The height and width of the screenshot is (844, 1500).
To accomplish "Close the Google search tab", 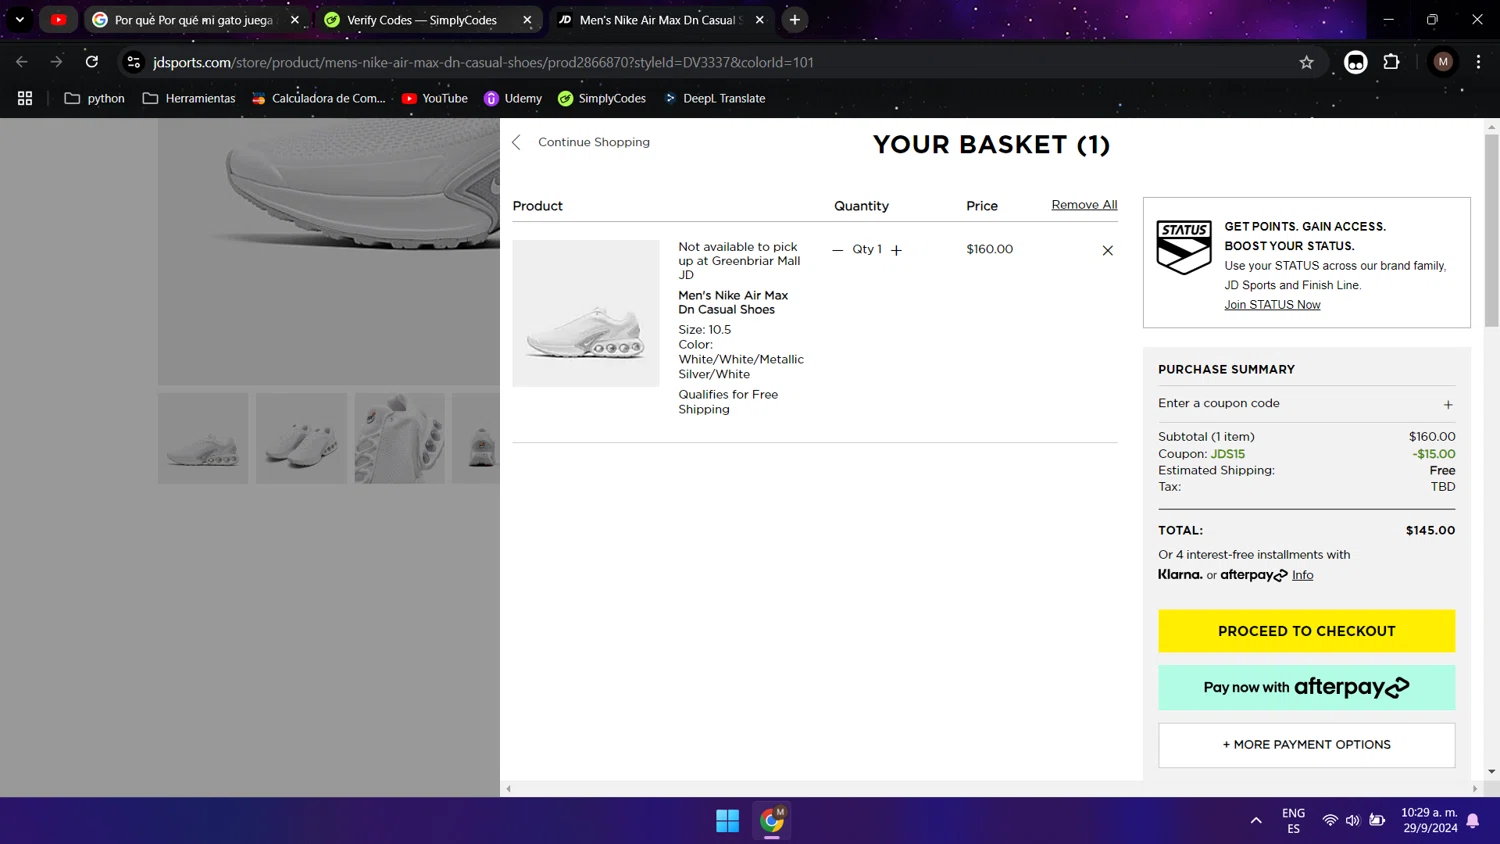I will tap(295, 20).
